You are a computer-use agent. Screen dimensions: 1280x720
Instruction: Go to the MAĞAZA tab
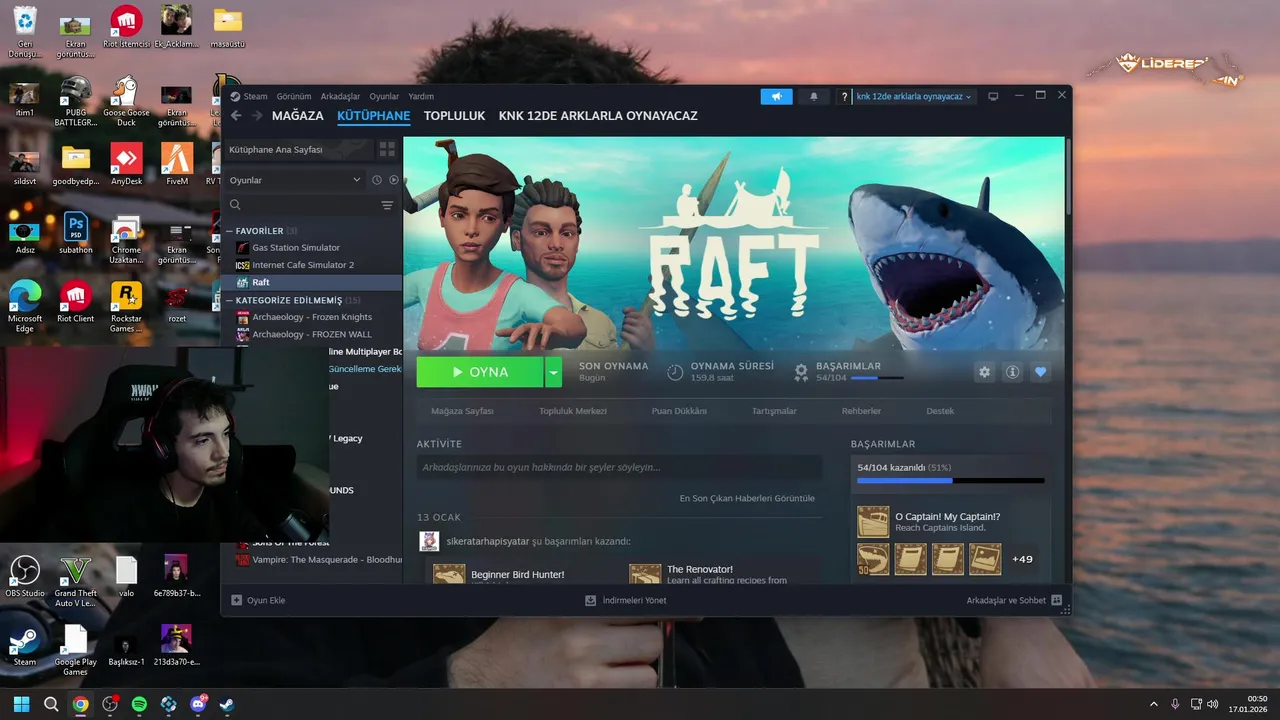(x=298, y=116)
